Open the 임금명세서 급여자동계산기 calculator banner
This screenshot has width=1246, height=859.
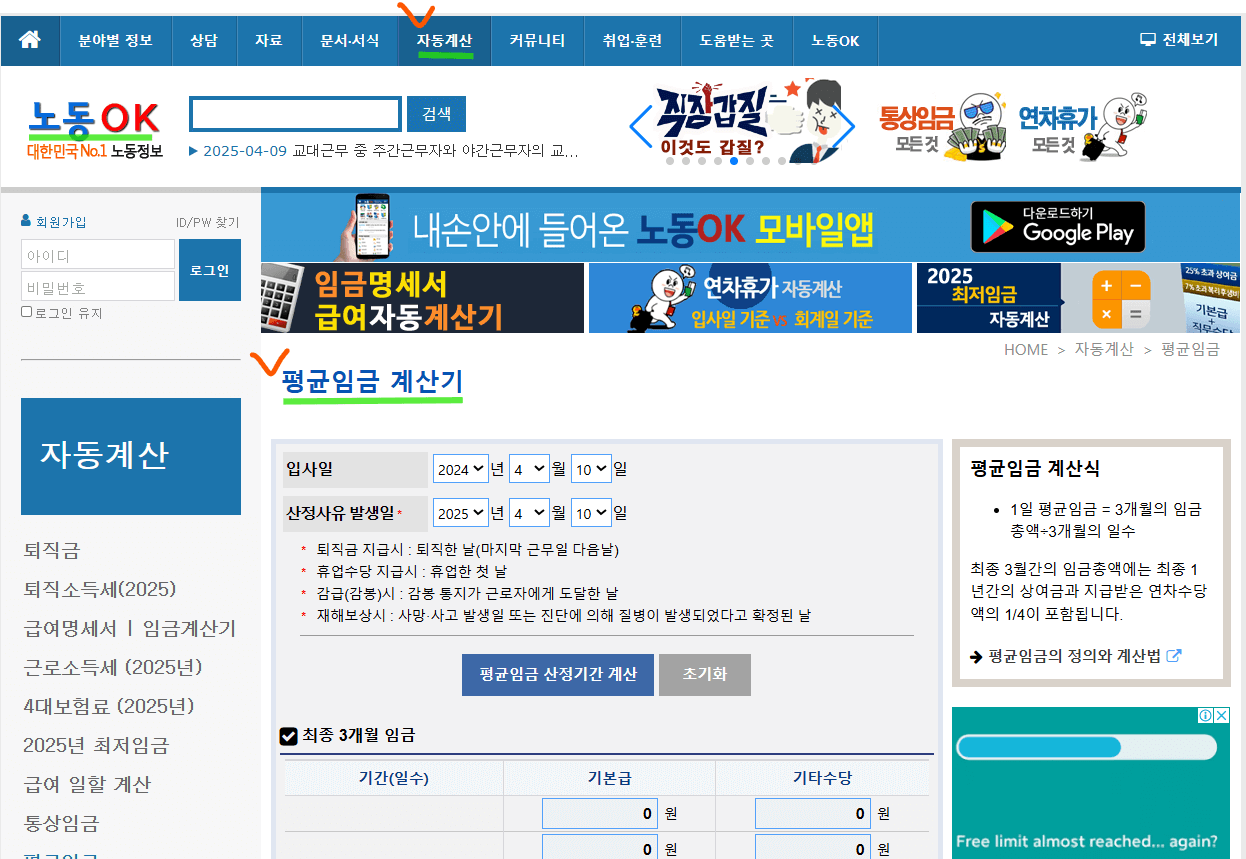point(420,297)
